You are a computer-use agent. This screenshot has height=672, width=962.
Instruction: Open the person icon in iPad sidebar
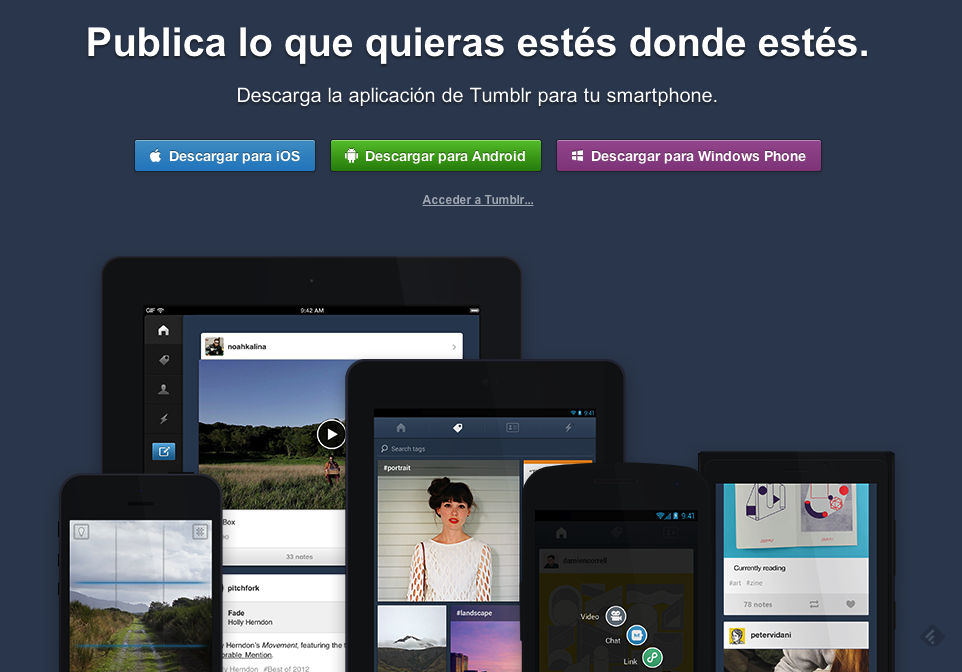tap(163, 390)
